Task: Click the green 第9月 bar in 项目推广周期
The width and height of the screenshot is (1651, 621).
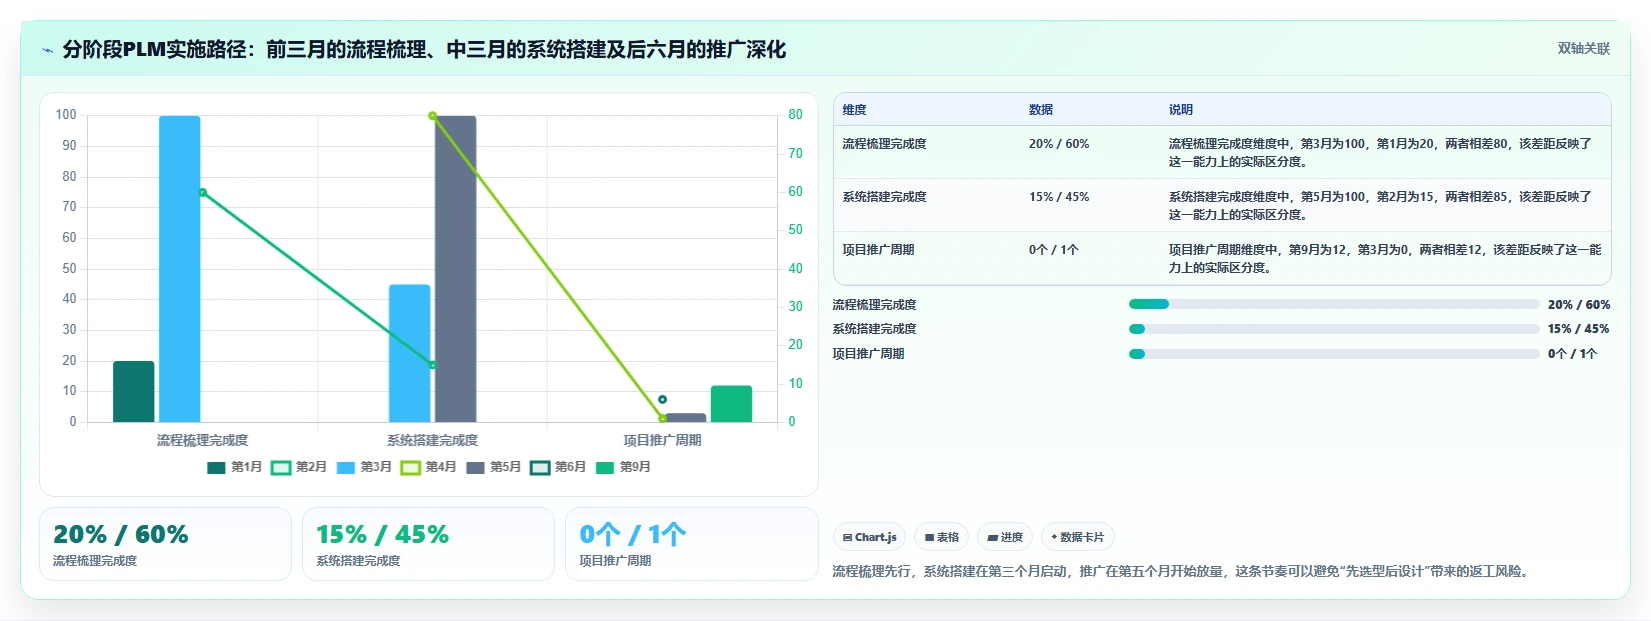Action: coord(731,404)
